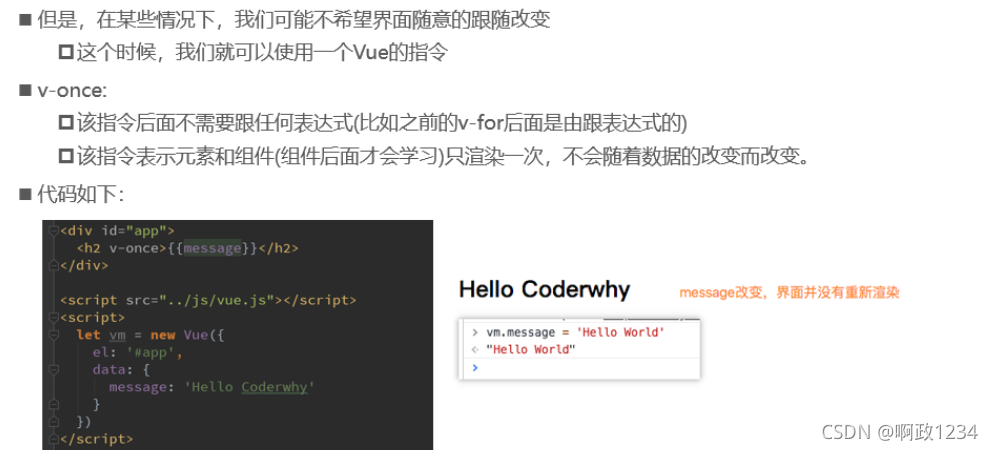993x450 pixels.
Task: Click the blue console input prompt
Action: pyautogui.click(x=476, y=368)
